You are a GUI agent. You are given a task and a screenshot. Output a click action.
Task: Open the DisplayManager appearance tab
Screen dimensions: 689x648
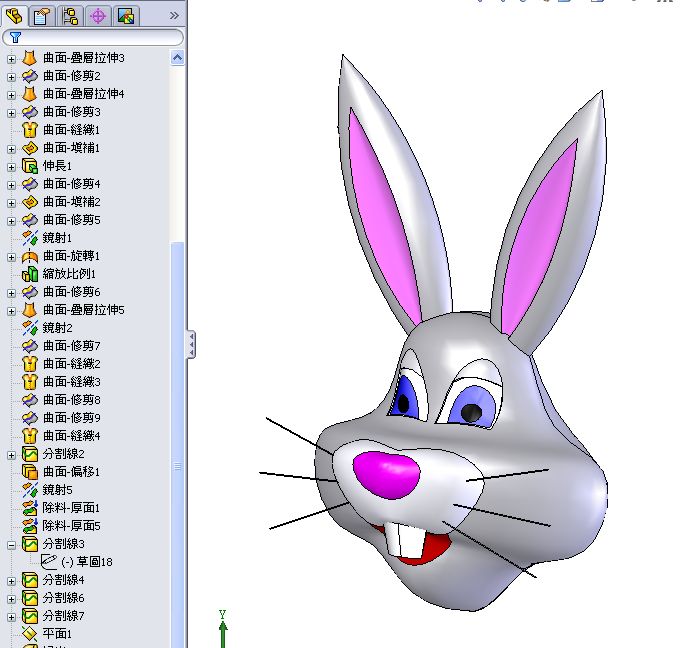click(126, 16)
